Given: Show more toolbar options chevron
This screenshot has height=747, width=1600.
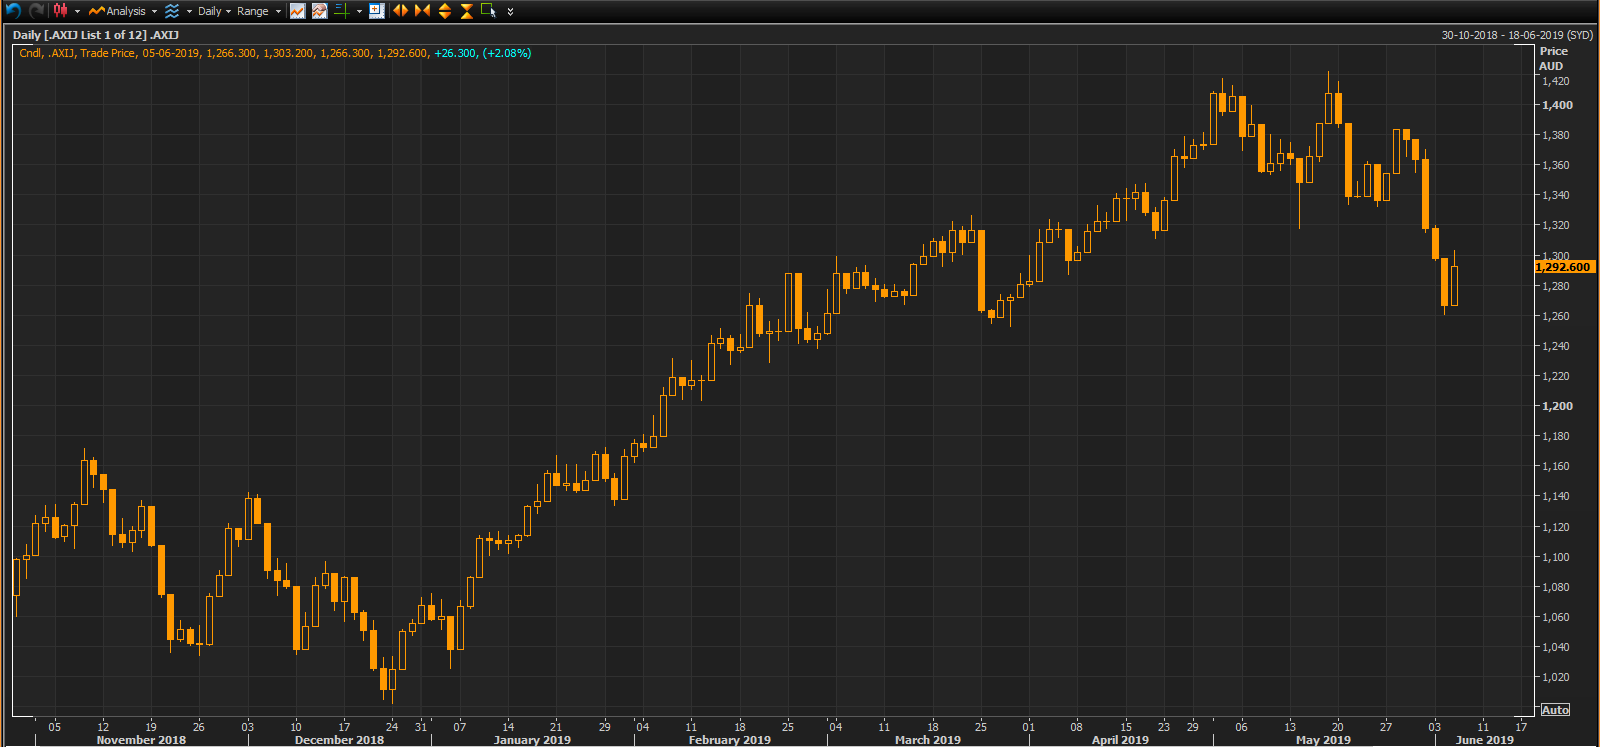Looking at the screenshot, I should click(x=510, y=12).
